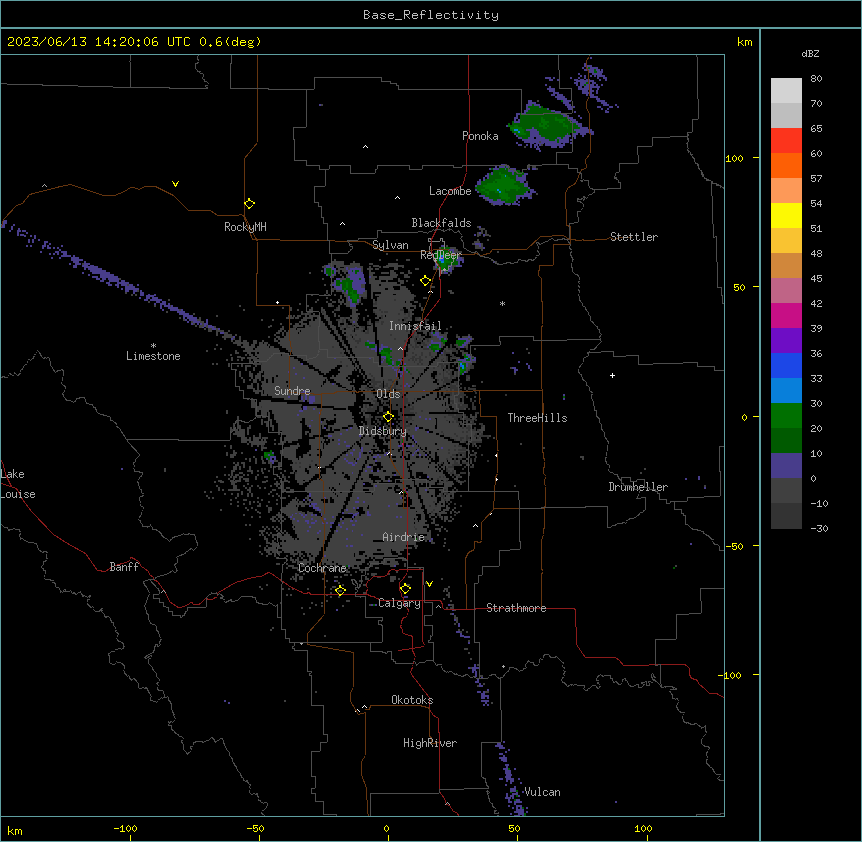Click the ThreeHills label
The height and width of the screenshot is (842, 862).
coord(537,418)
